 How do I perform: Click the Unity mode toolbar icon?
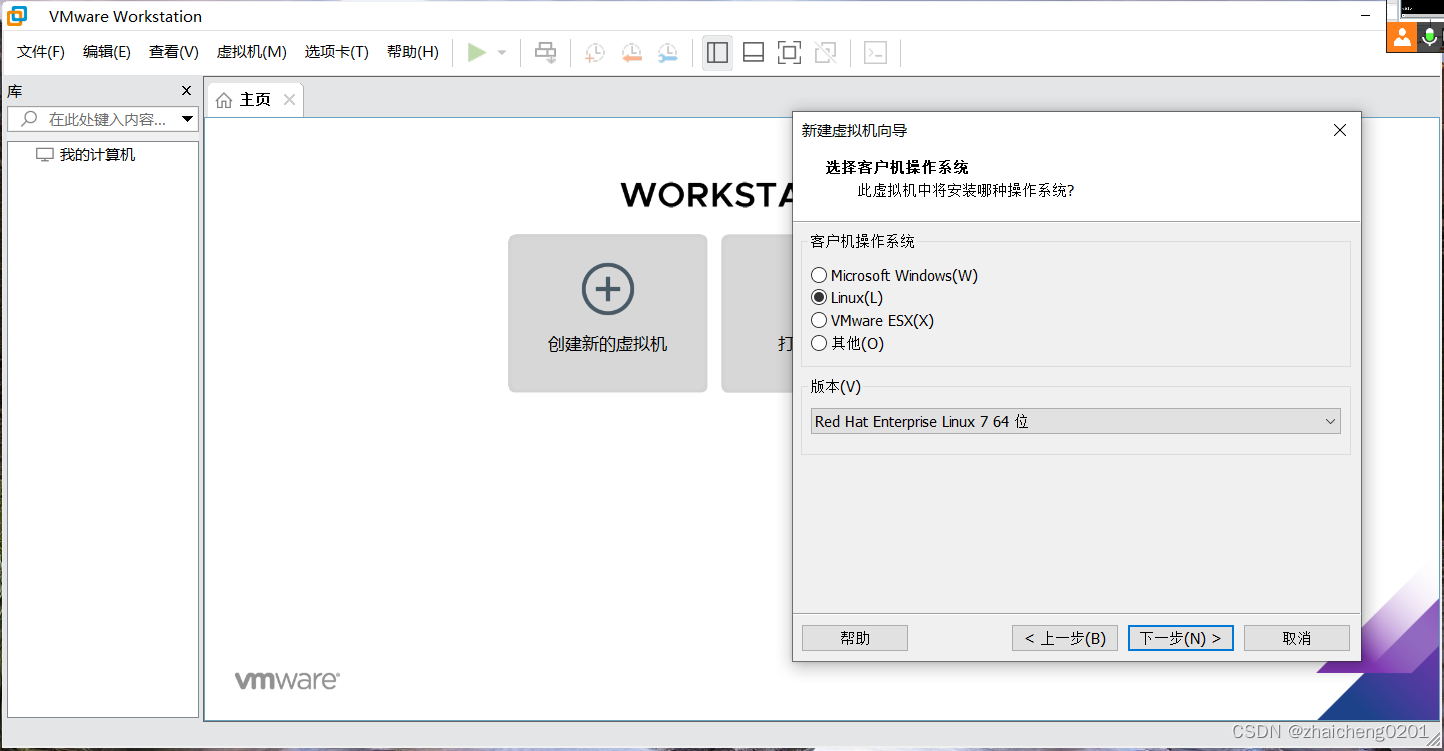click(826, 53)
